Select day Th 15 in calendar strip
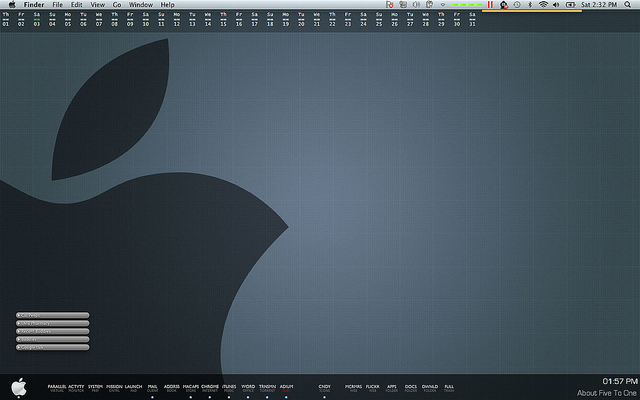This screenshot has height=400, width=640. (x=223, y=19)
